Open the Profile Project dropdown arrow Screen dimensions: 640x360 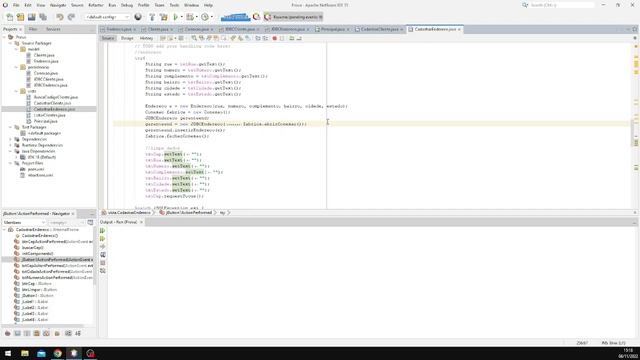[x=211, y=17]
